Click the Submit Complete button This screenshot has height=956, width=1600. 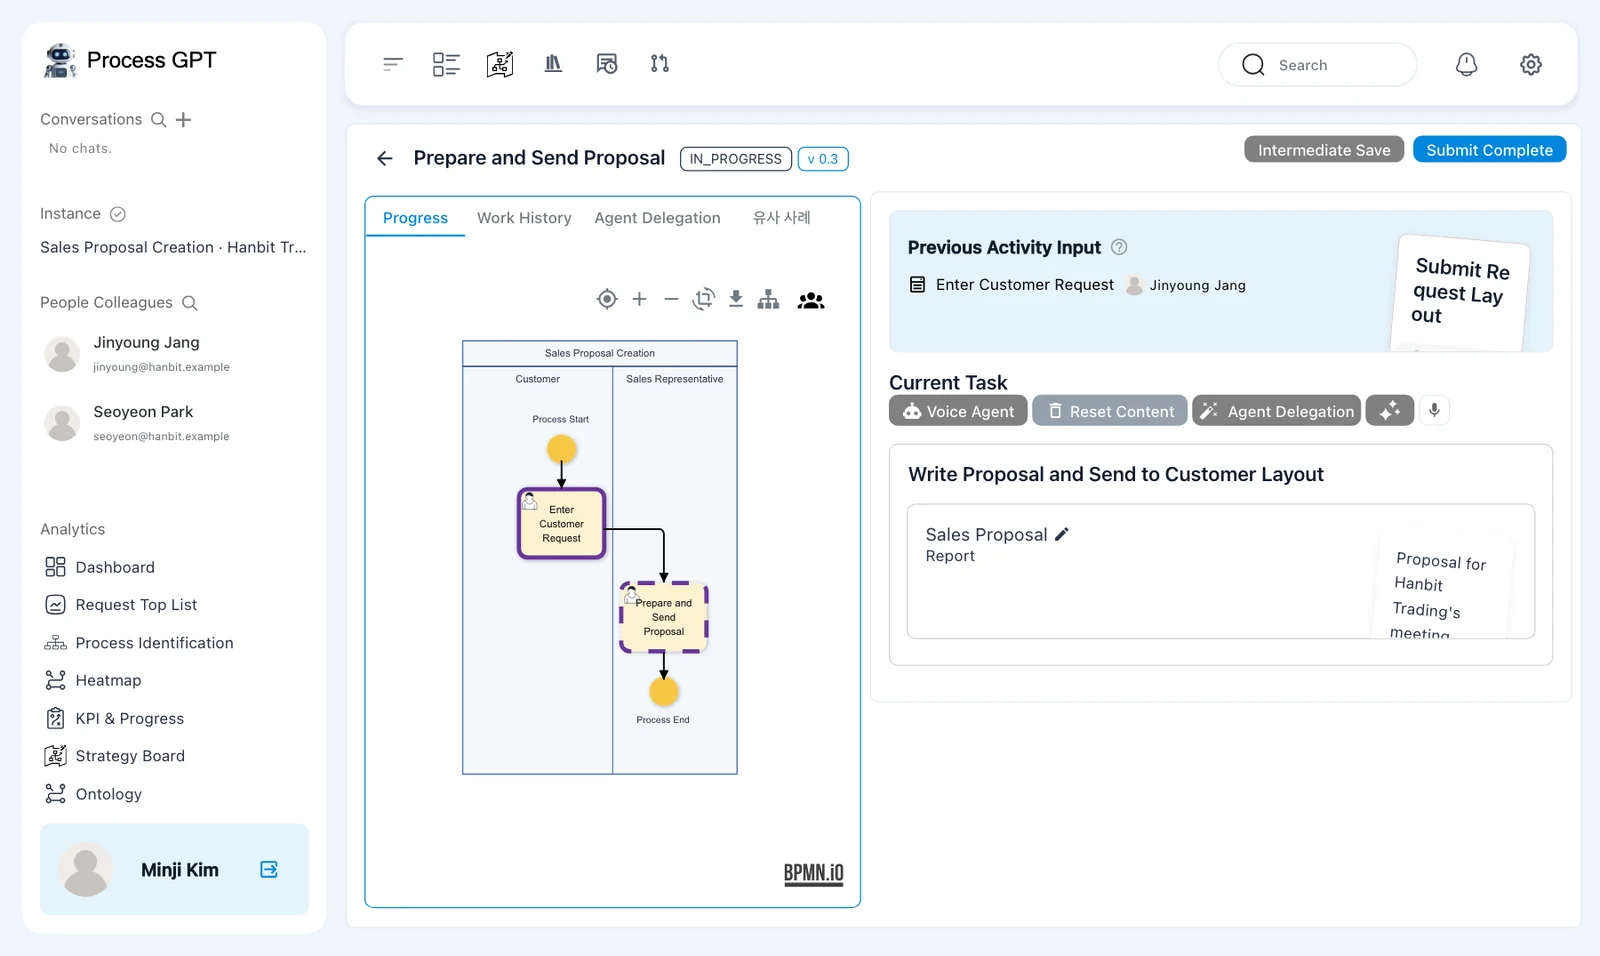pos(1489,150)
